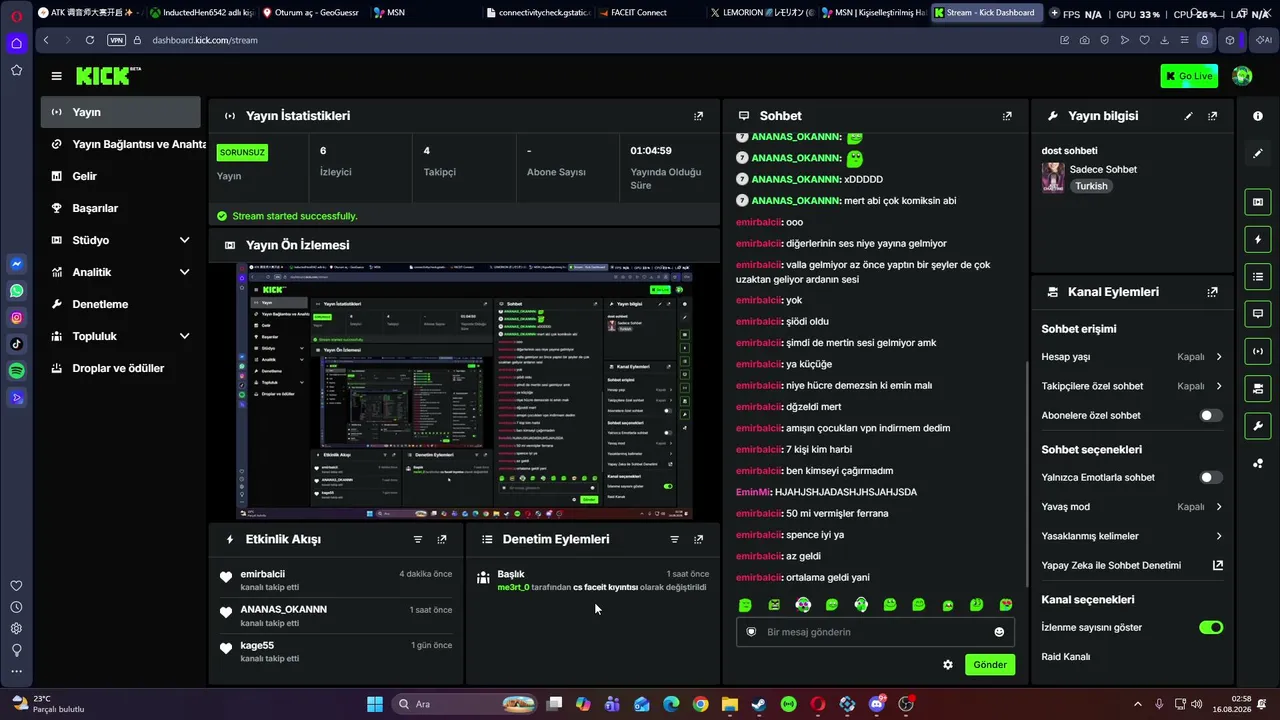The height and width of the screenshot is (720, 1280).
Task: Click the SORUNSUZ stream status badge
Action: [x=242, y=152]
